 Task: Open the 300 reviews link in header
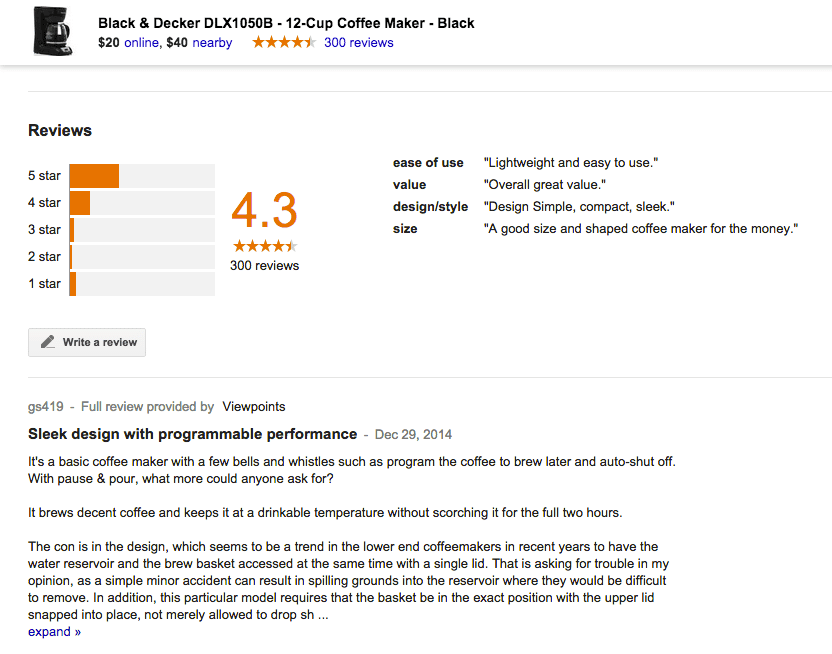click(358, 43)
